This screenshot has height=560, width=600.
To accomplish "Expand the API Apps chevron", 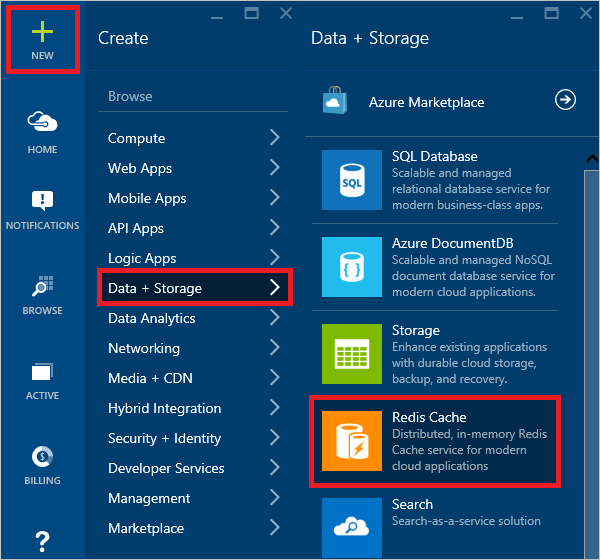I will point(275,227).
